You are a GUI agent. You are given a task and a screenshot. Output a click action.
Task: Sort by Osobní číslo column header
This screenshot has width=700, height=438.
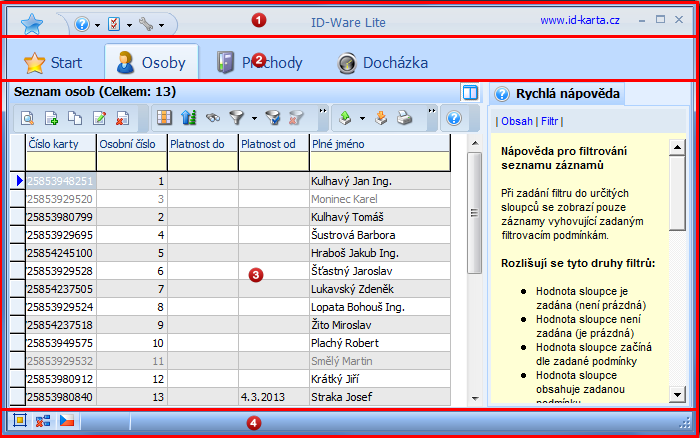(x=132, y=144)
